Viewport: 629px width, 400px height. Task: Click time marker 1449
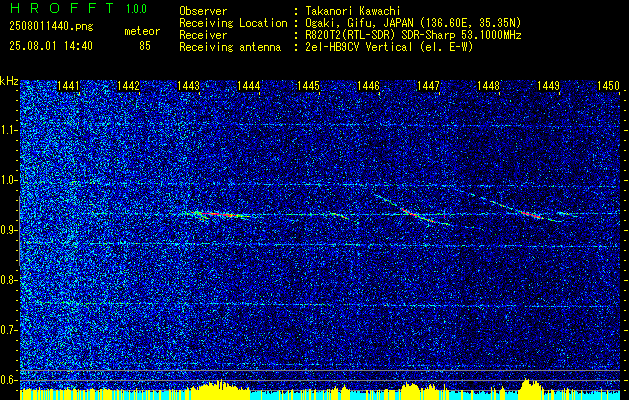click(x=549, y=86)
